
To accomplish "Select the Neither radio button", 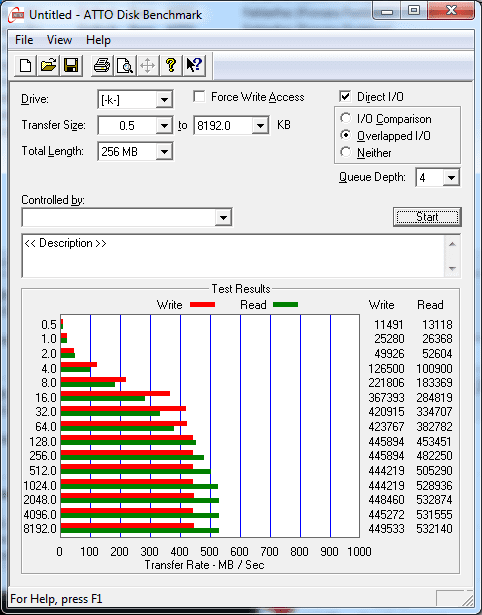I will click(346, 153).
